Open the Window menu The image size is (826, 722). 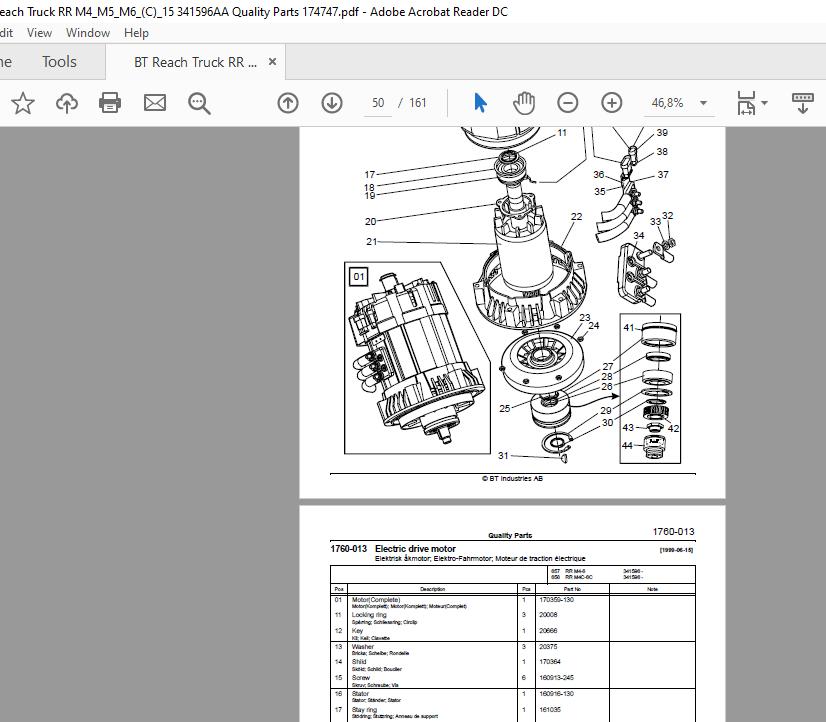pos(88,33)
